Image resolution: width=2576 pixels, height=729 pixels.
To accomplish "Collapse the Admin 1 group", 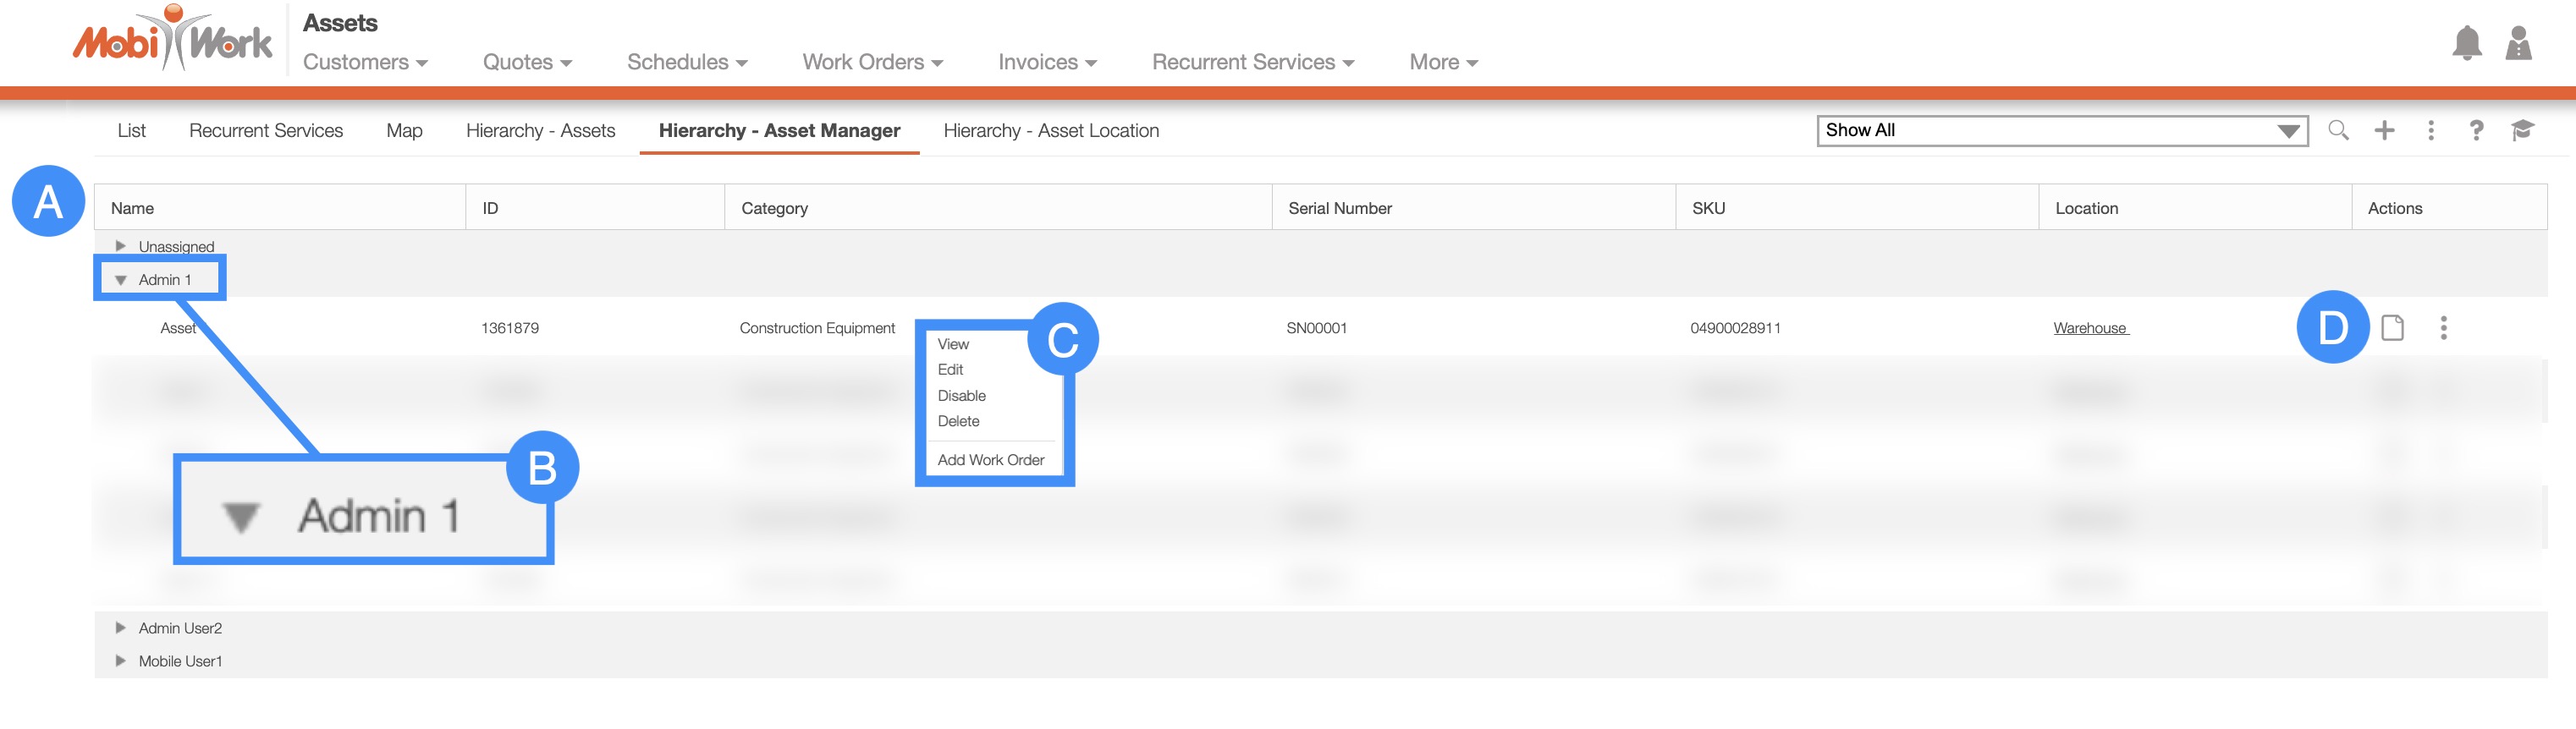I will click(121, 280).
